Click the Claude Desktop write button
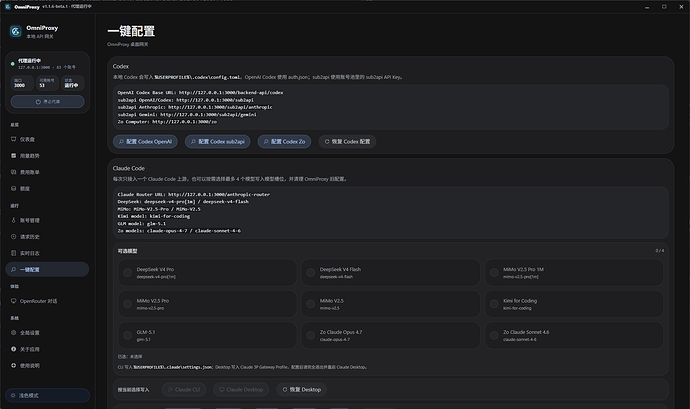This screenshot has height=409, width=690. [241, 389]
